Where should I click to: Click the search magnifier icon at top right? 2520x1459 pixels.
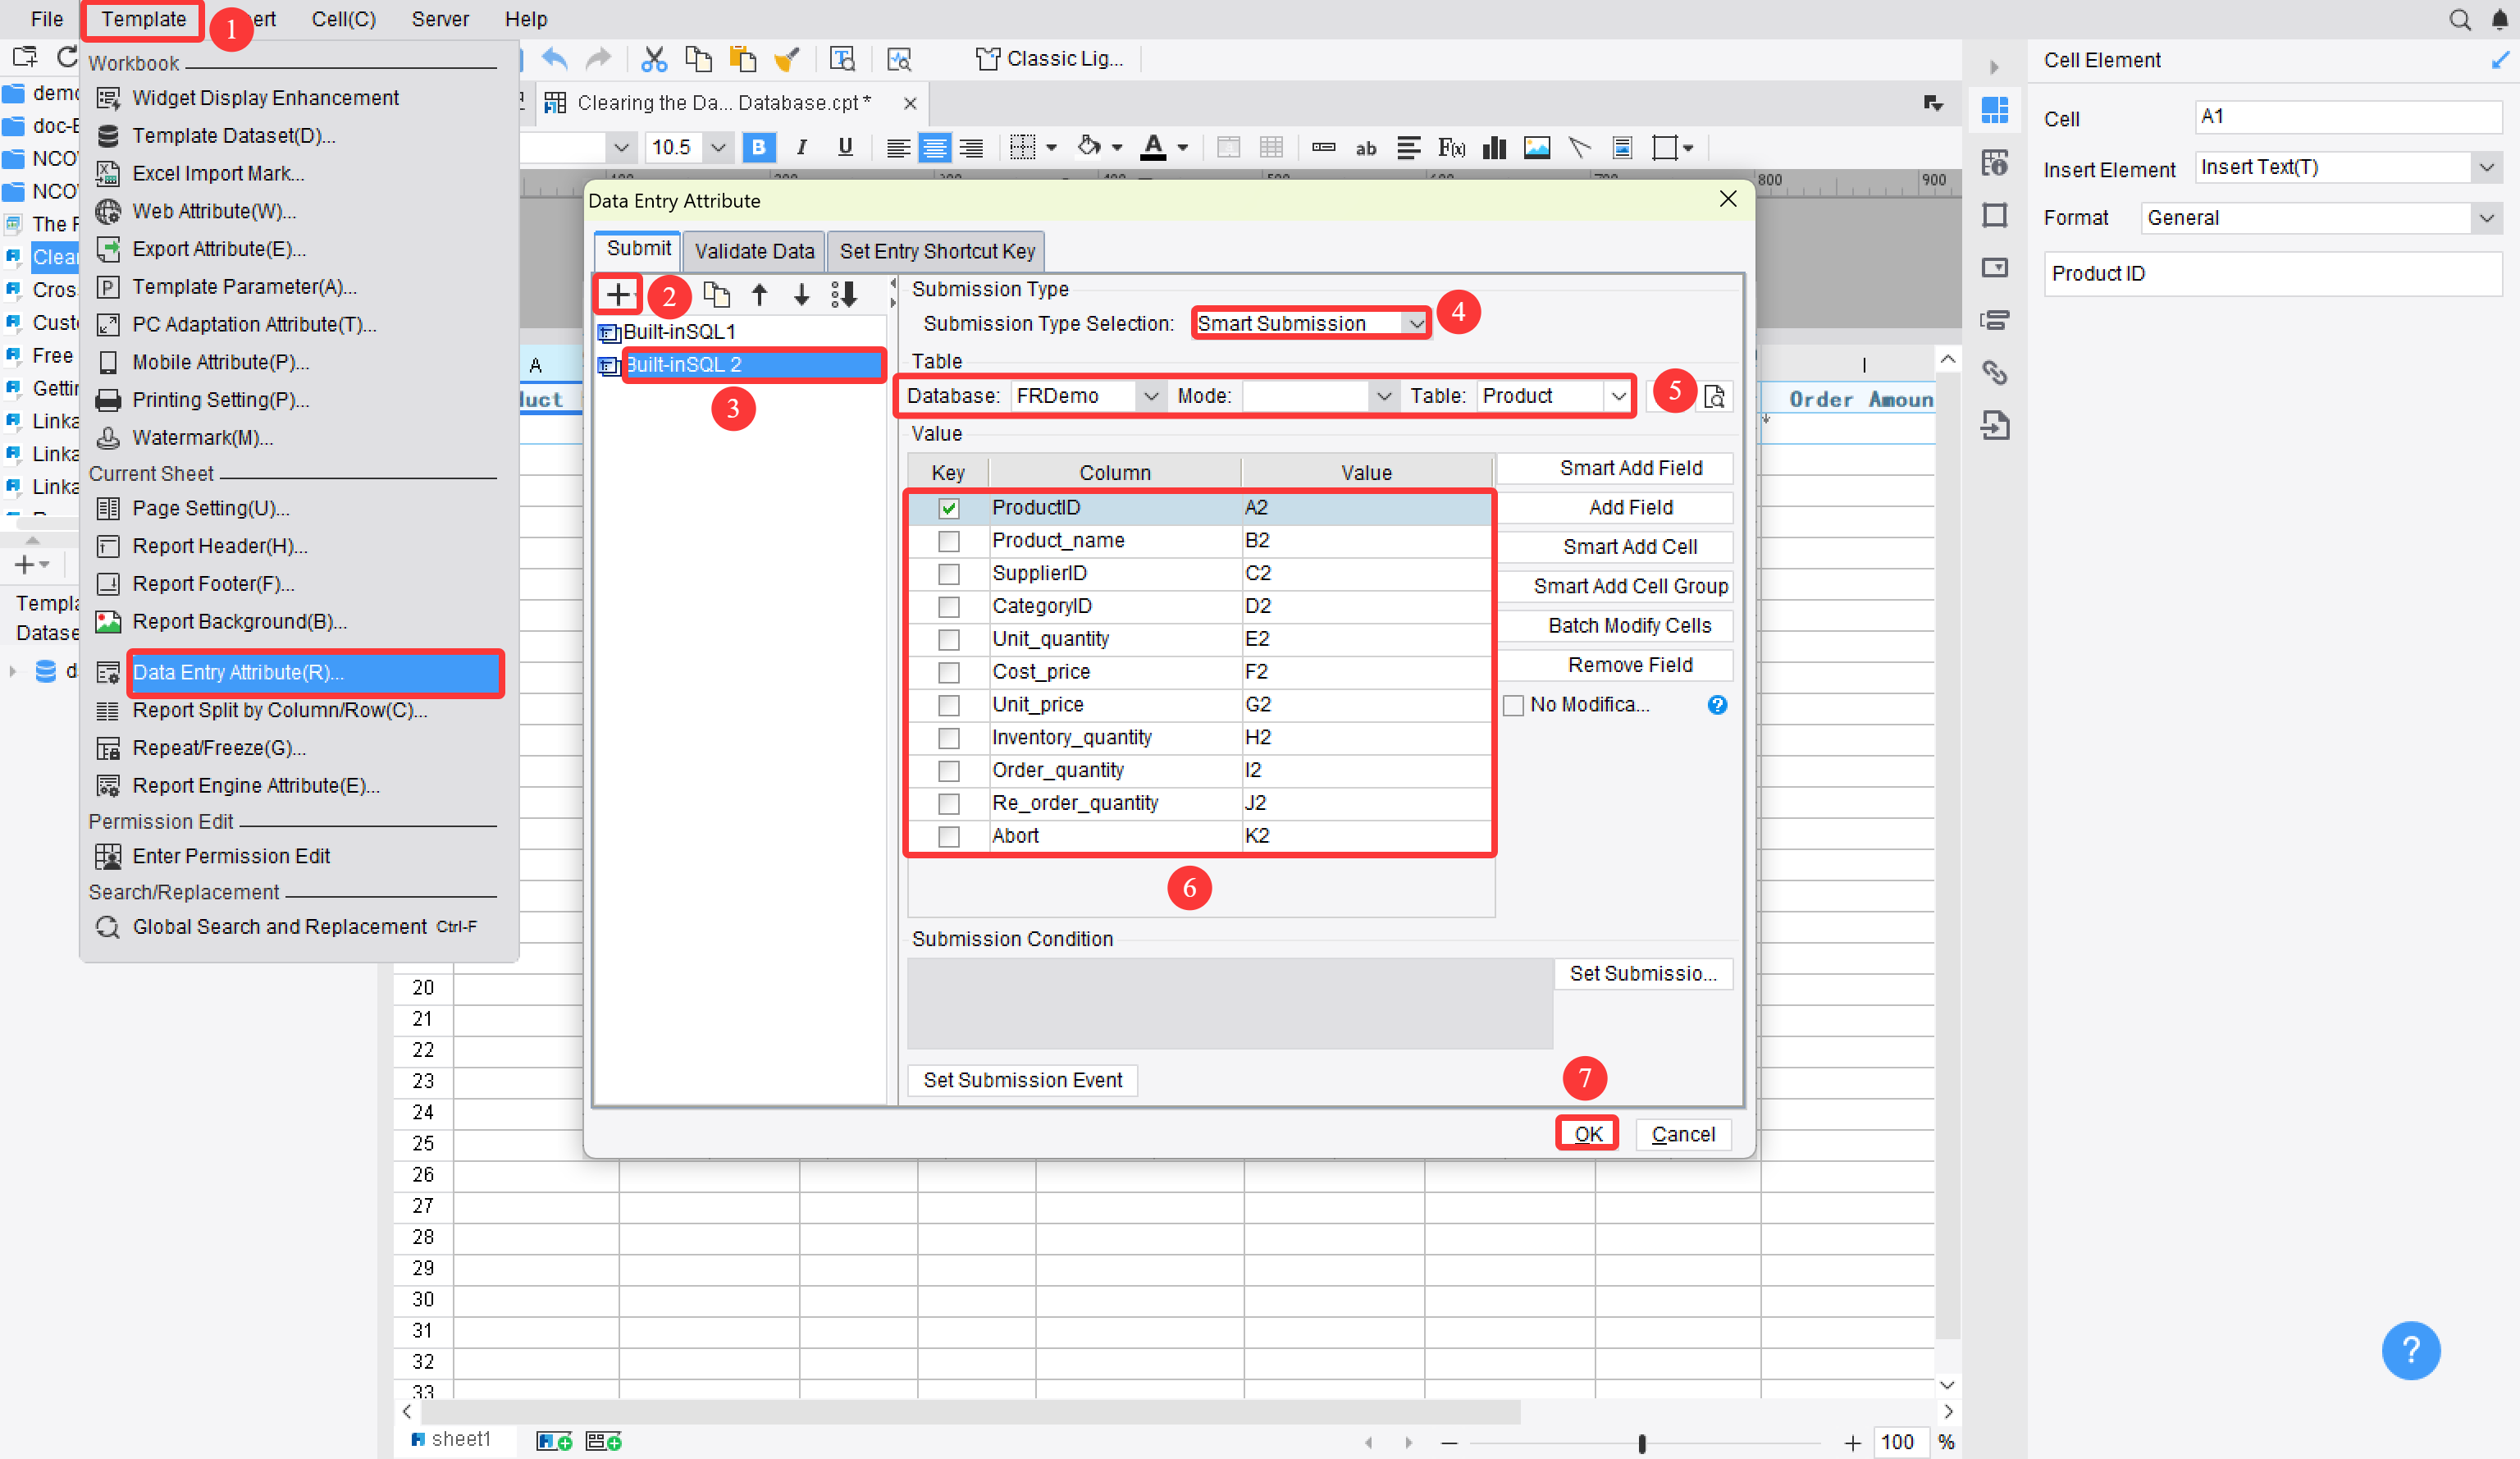(x=2460, y=19)
